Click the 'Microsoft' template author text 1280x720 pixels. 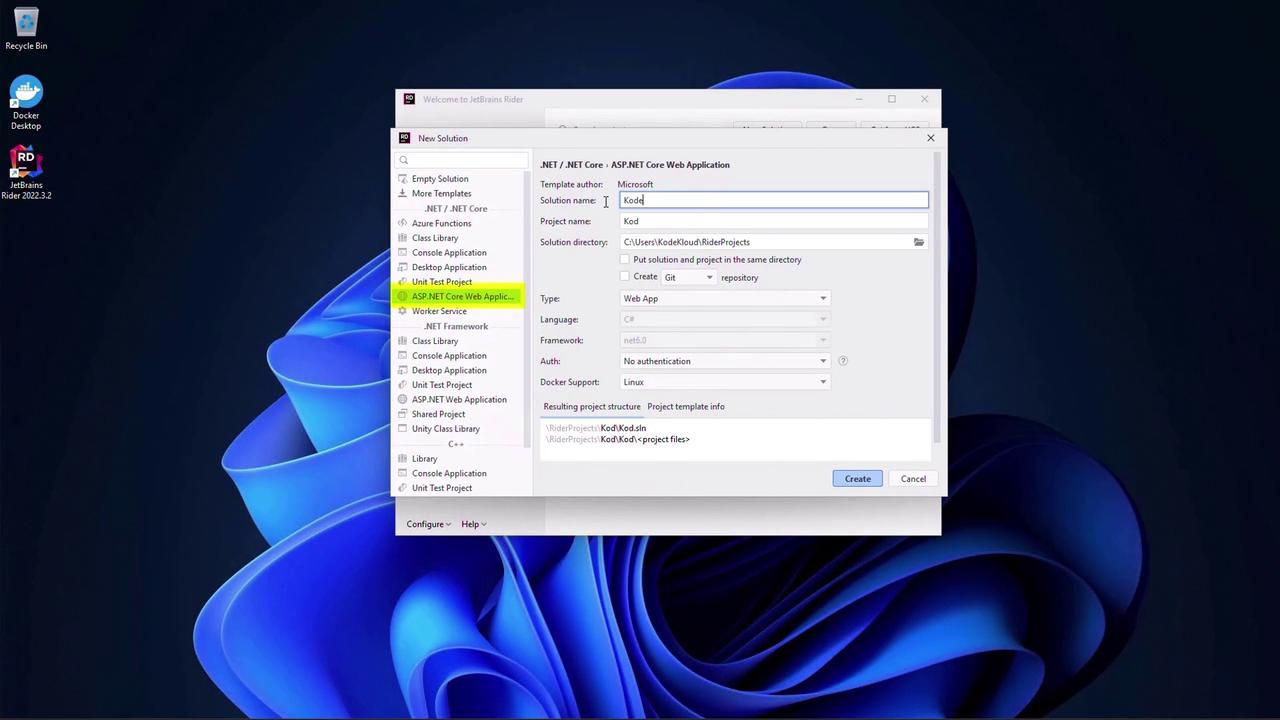pos(635,184)
